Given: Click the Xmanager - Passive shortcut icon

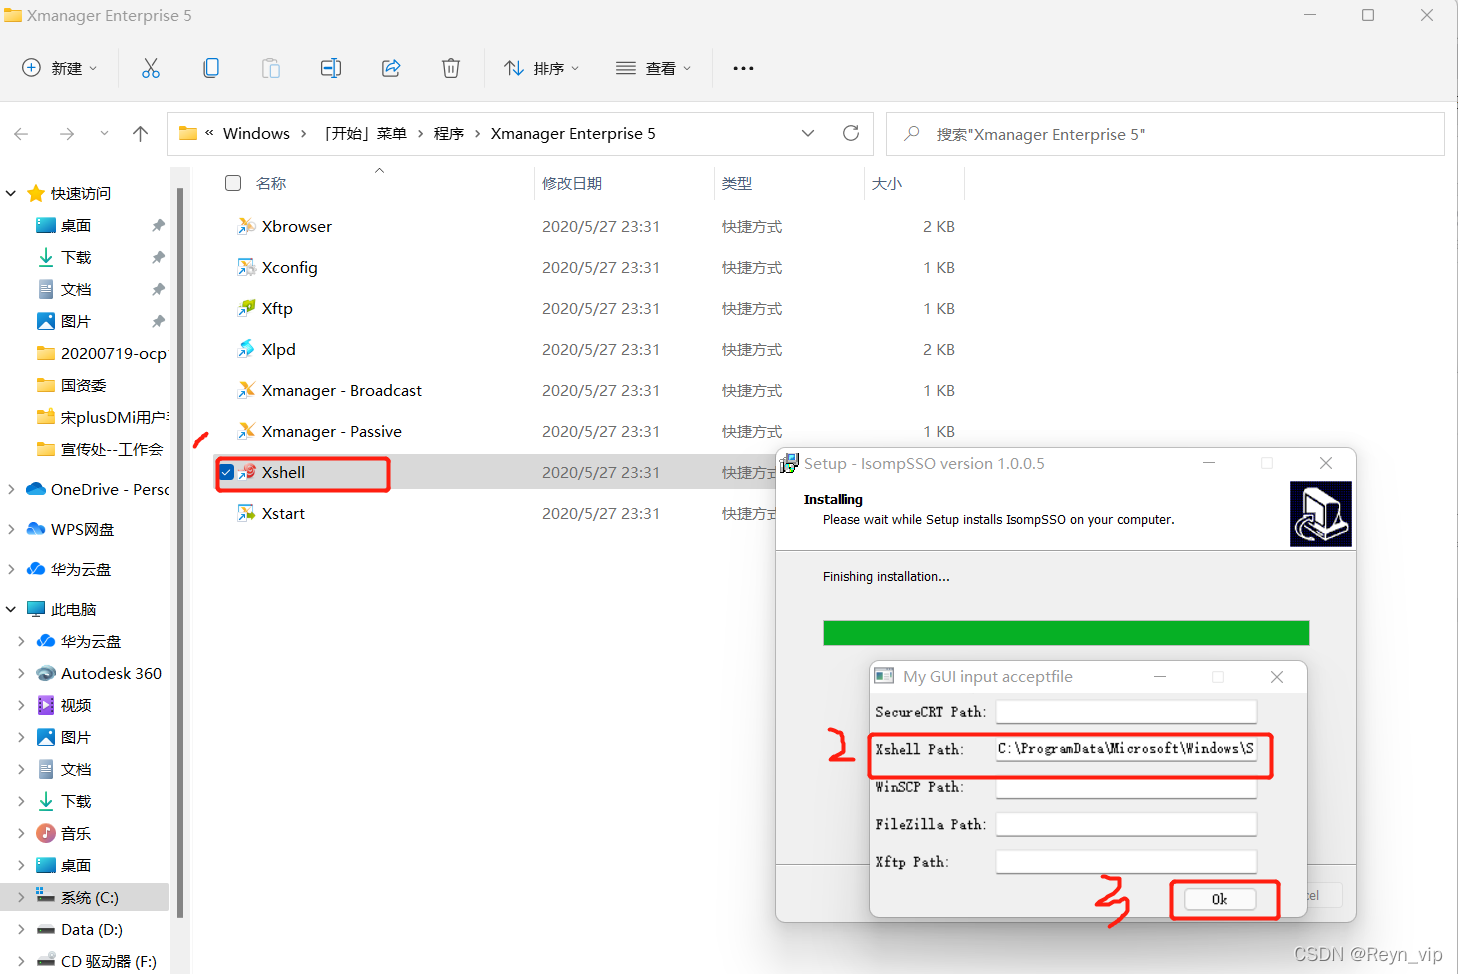Looking at the screenshot, I should coord(246,431).
